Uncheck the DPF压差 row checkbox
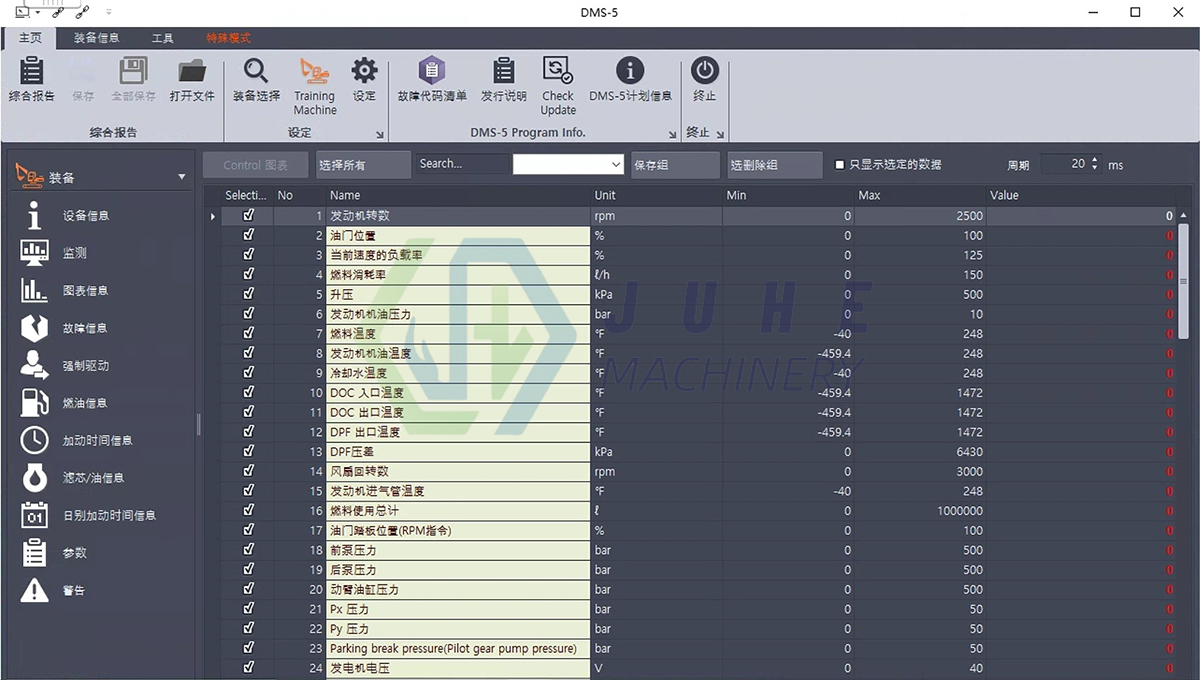This screenshot has width=1200, height=680. tap(247, 451)
